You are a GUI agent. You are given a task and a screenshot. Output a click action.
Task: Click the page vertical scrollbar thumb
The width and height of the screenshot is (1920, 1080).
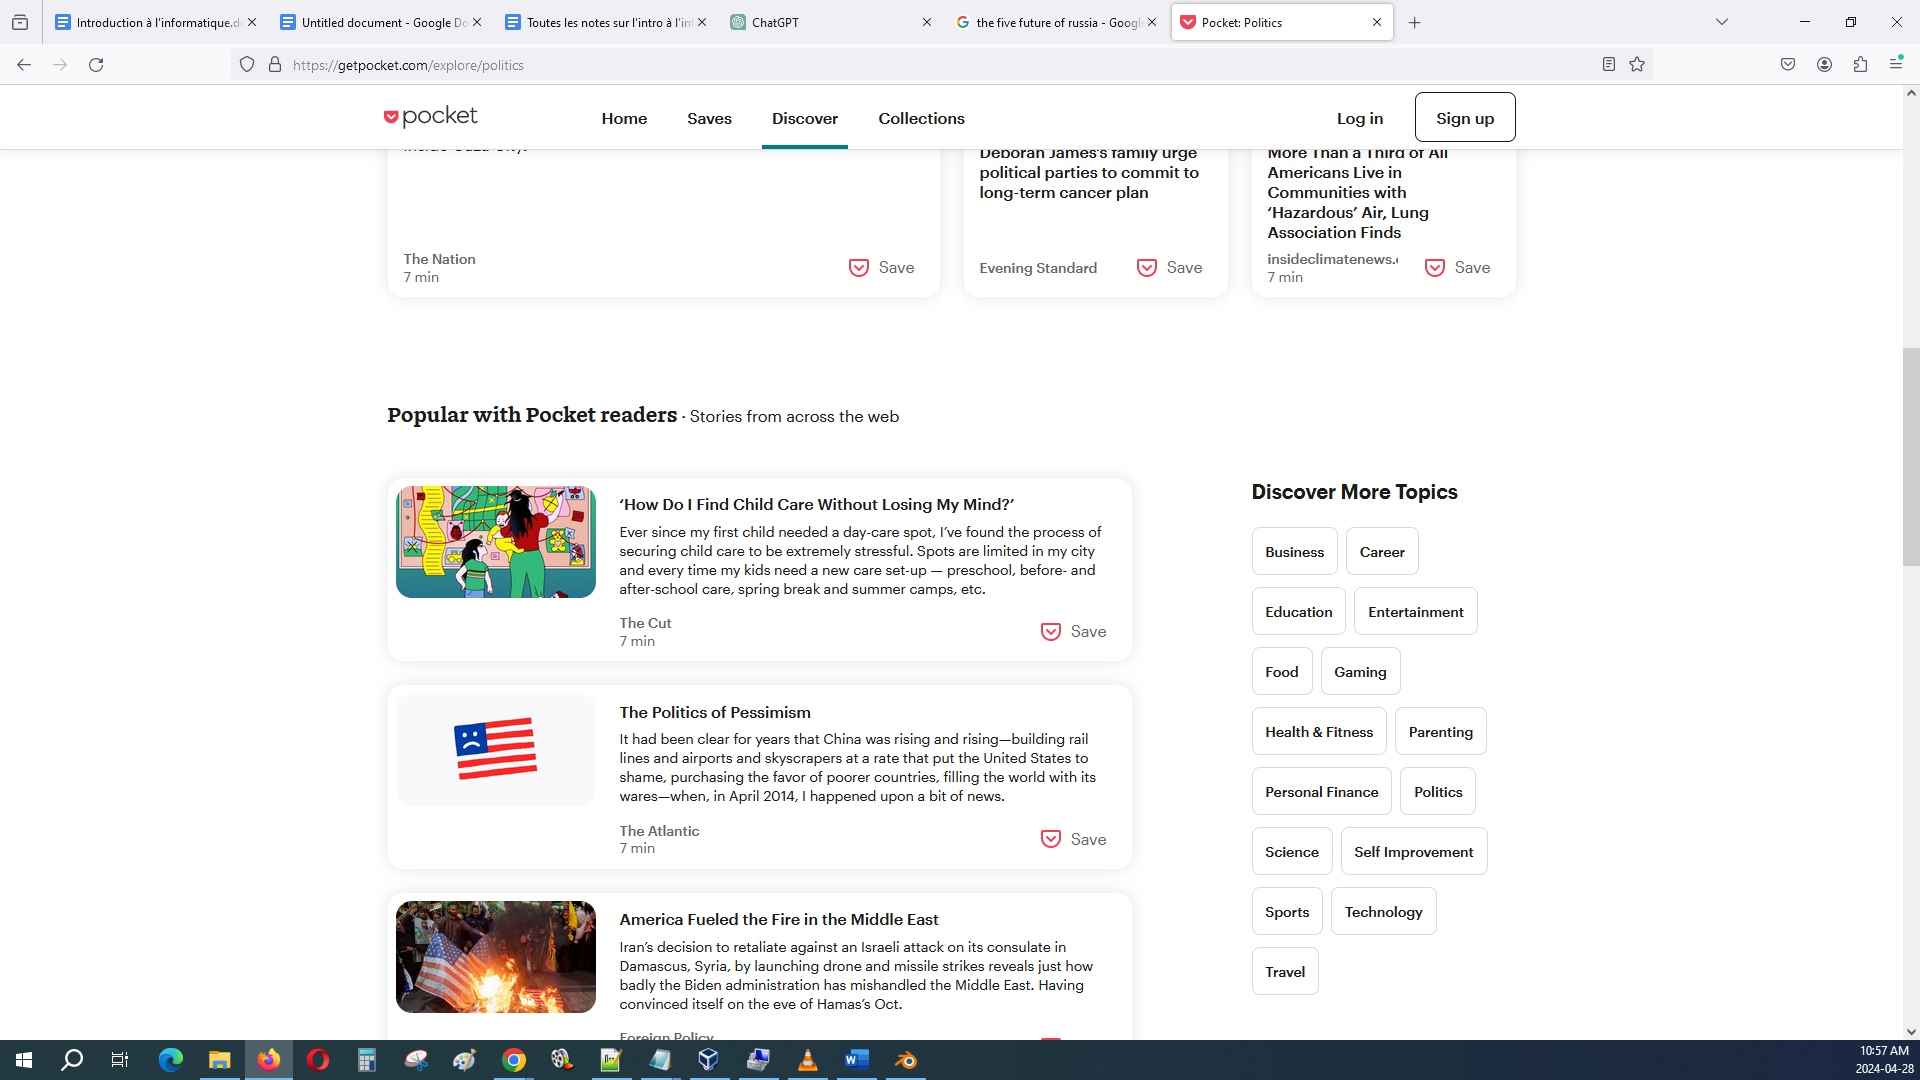click(x=1911, y=456)
